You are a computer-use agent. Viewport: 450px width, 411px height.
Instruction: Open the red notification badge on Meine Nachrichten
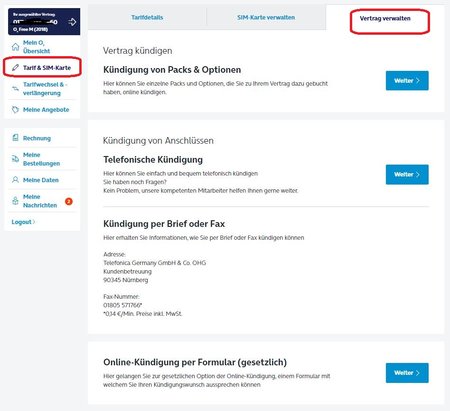pyautogui.click(x=69, y=201)
